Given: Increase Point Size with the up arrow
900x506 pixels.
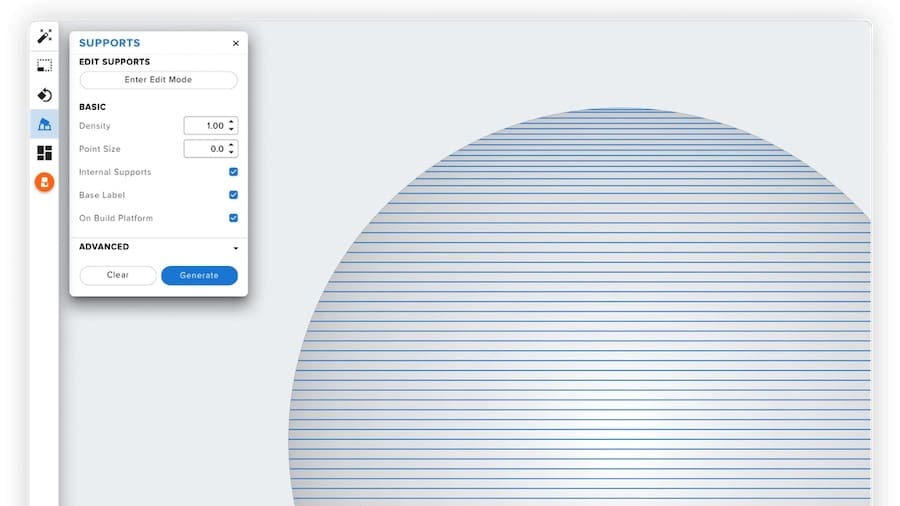Looking at the screenshot, I should pyautogui.click(x=231, y=145).
